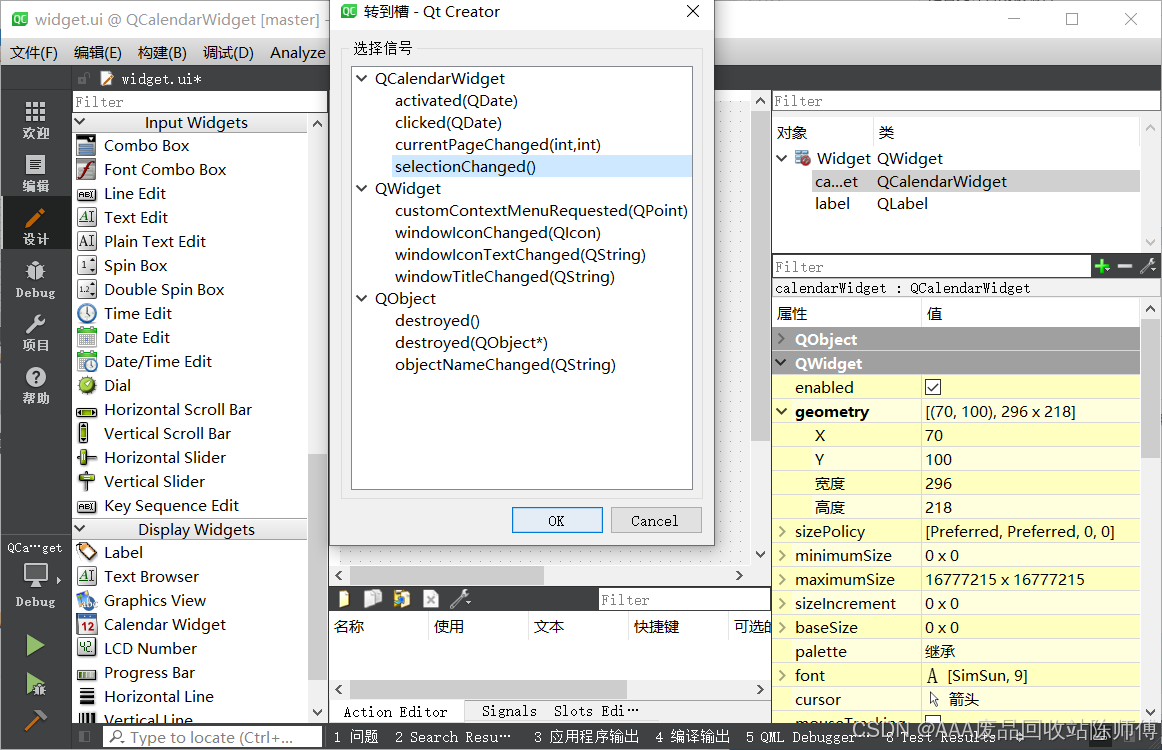Click the wrench configure icon in Action Editor toolbar
Screen dimensions: 1162x750
[458, 598]
